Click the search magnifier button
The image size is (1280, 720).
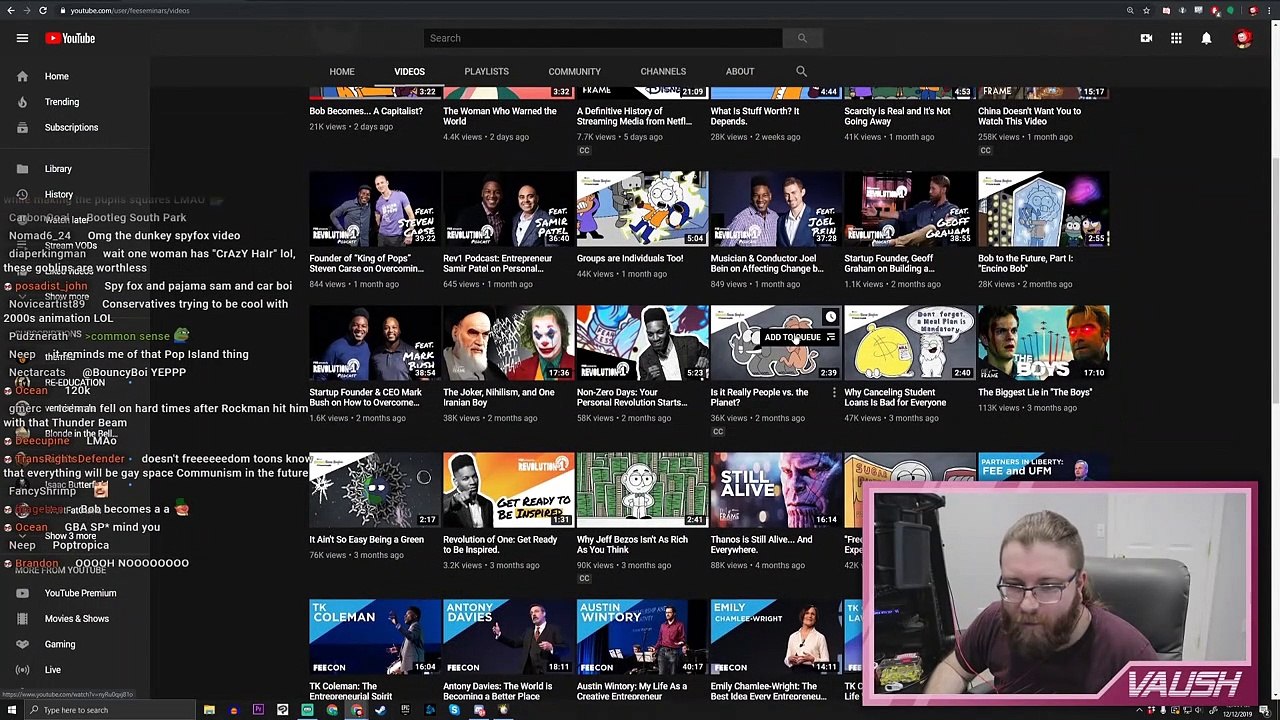(801, 38)
